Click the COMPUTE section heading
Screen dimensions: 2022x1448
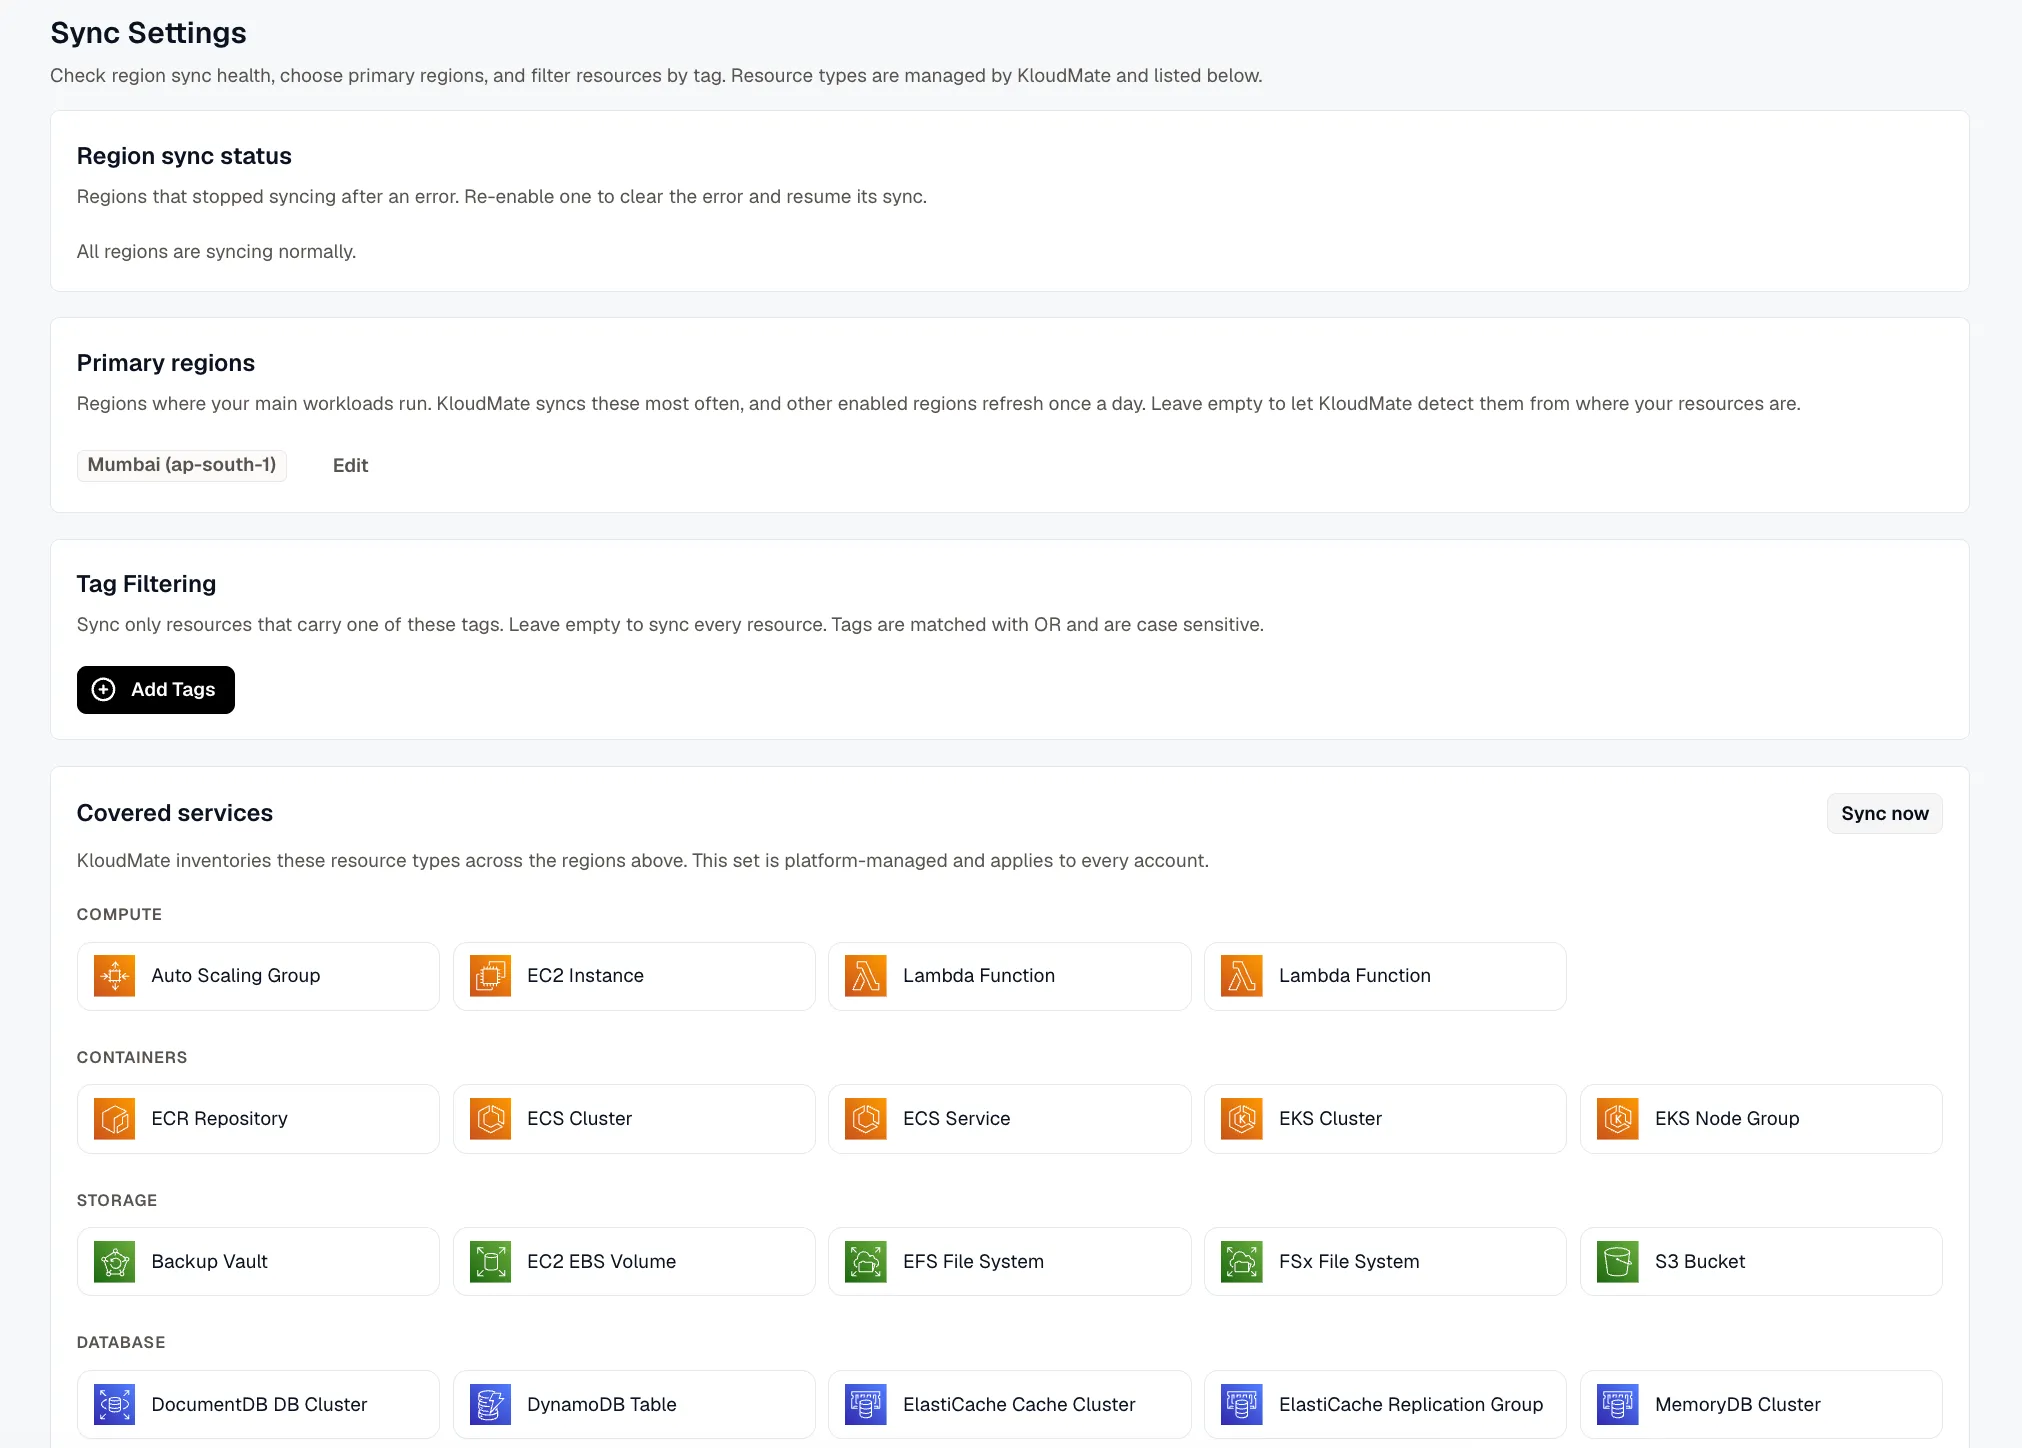tap(119, 915)
